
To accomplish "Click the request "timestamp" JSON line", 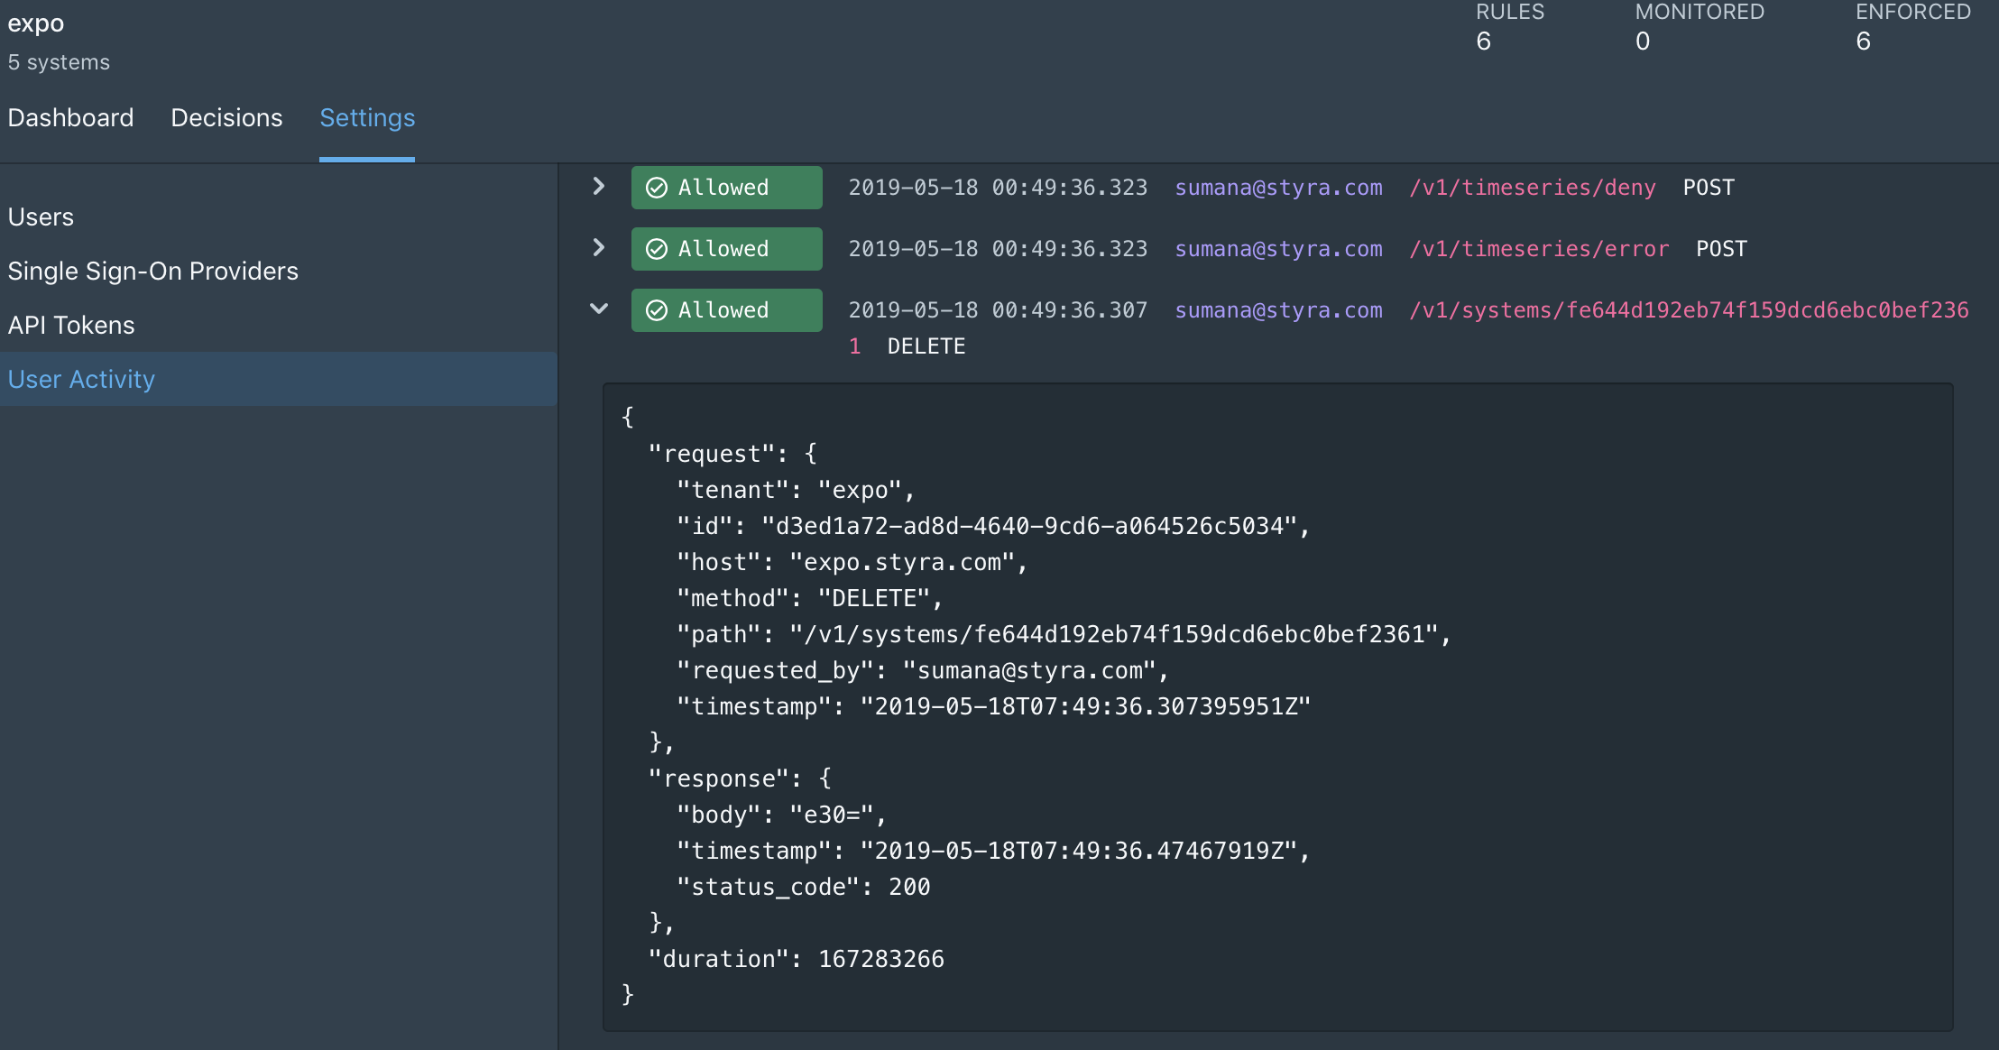I will pos(993,706).
